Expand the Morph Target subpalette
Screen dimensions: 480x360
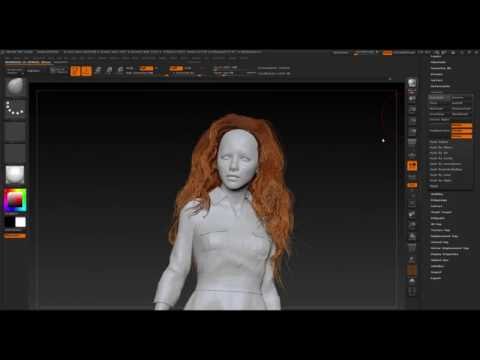441,212
